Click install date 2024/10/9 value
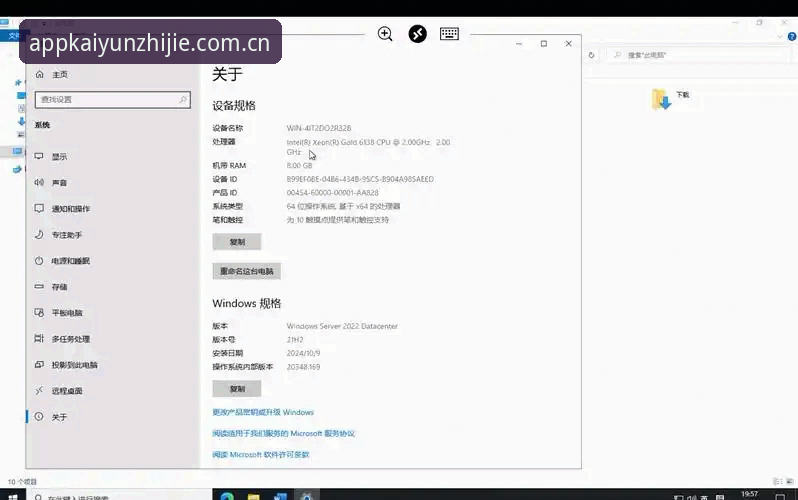The image size is (798, 500). 303,353
